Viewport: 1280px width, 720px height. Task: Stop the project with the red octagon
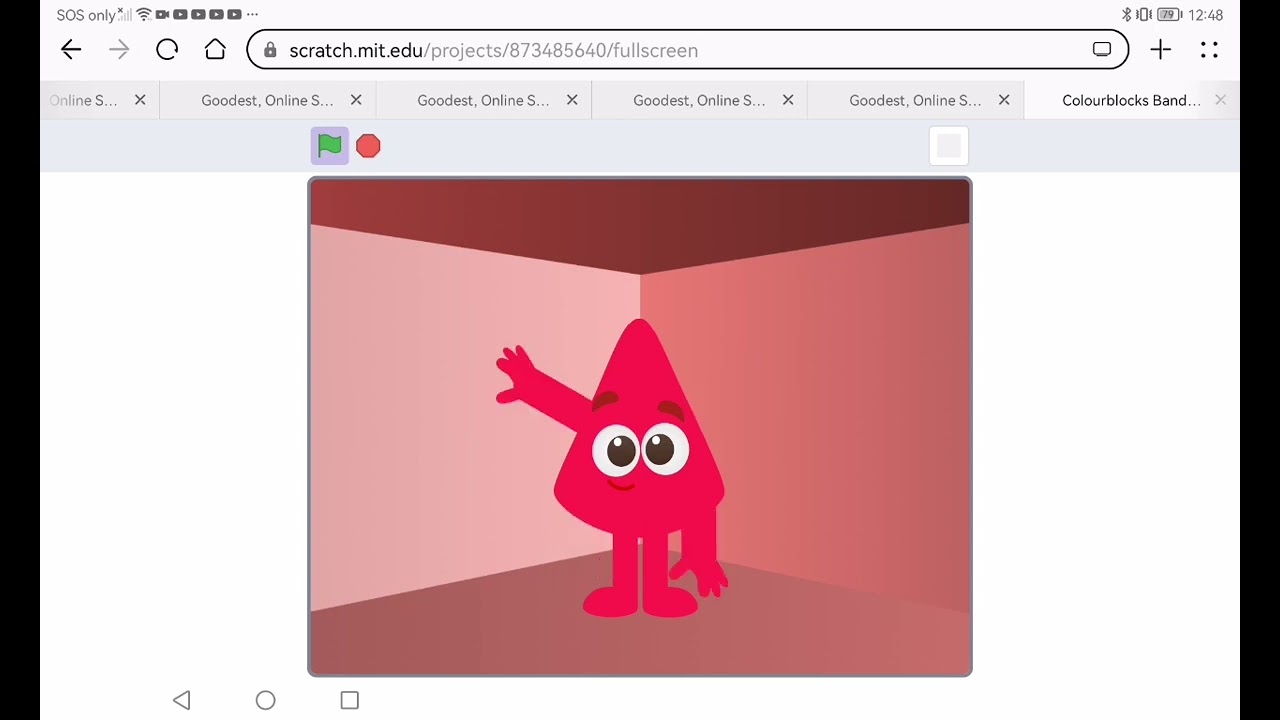click(368, 146)
